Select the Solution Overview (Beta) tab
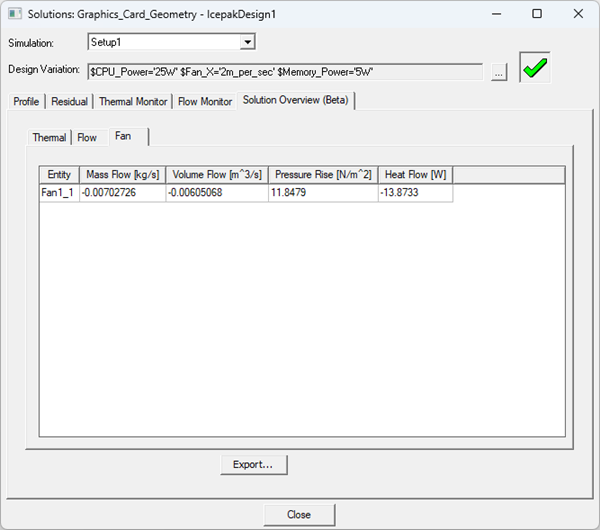Image resolution: width=600 pixels, height=530 pixels. pos(296,100)
